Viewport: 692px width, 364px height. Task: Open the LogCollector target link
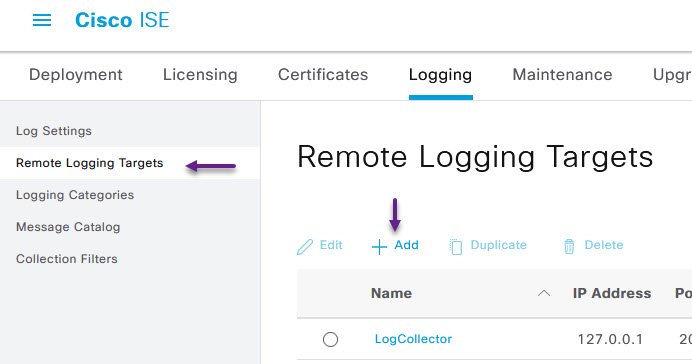tap(413, 339)
